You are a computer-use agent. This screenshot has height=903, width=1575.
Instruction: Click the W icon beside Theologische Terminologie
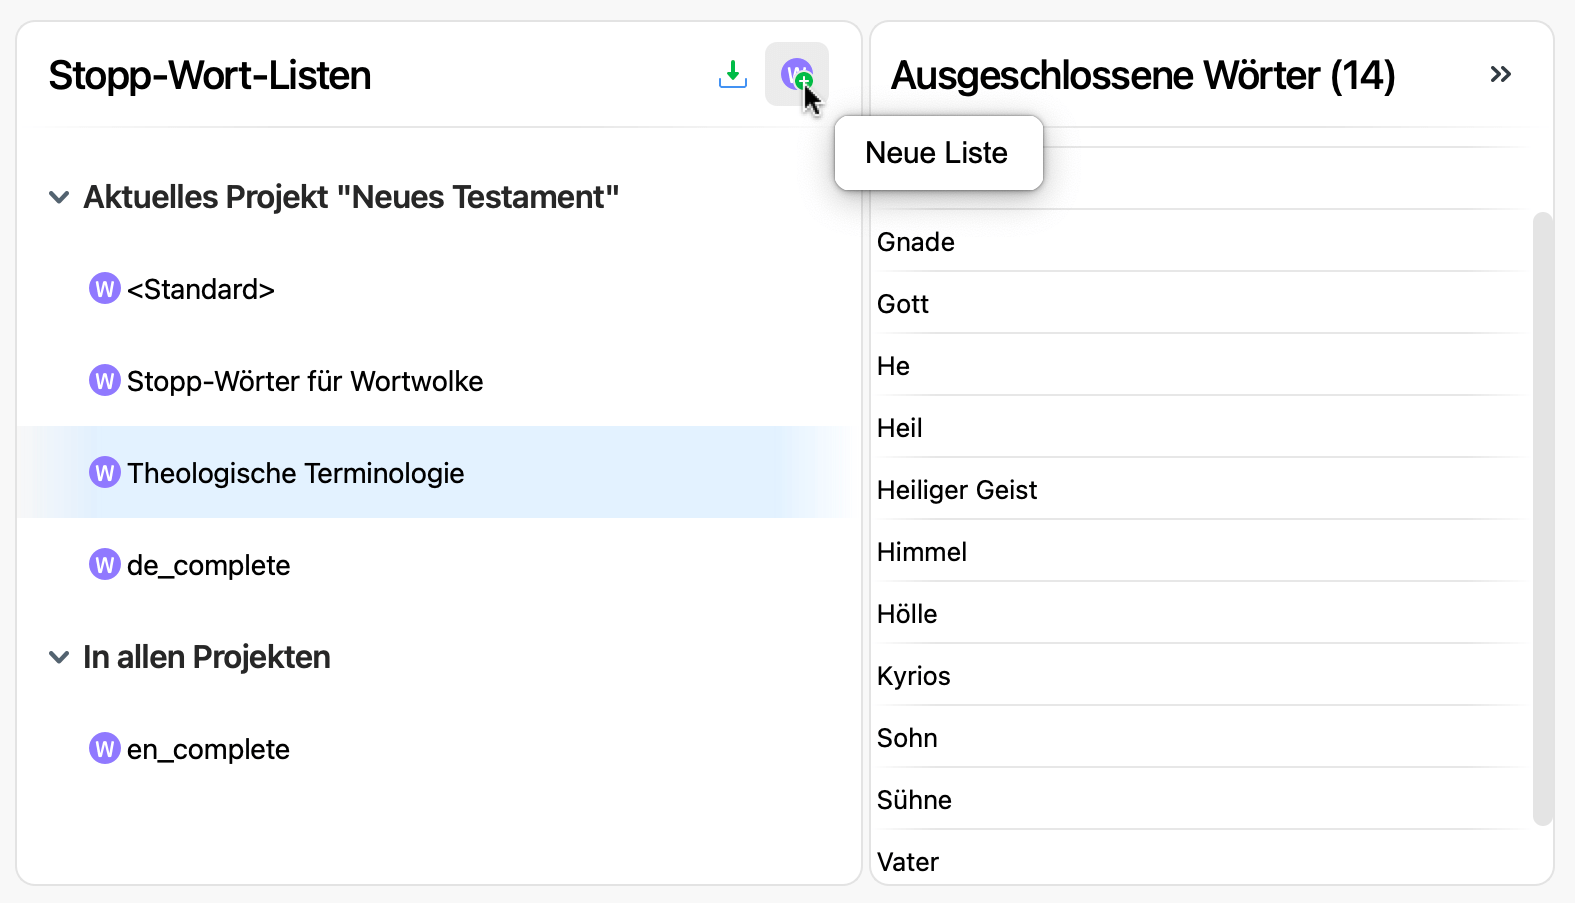point(105,473)
